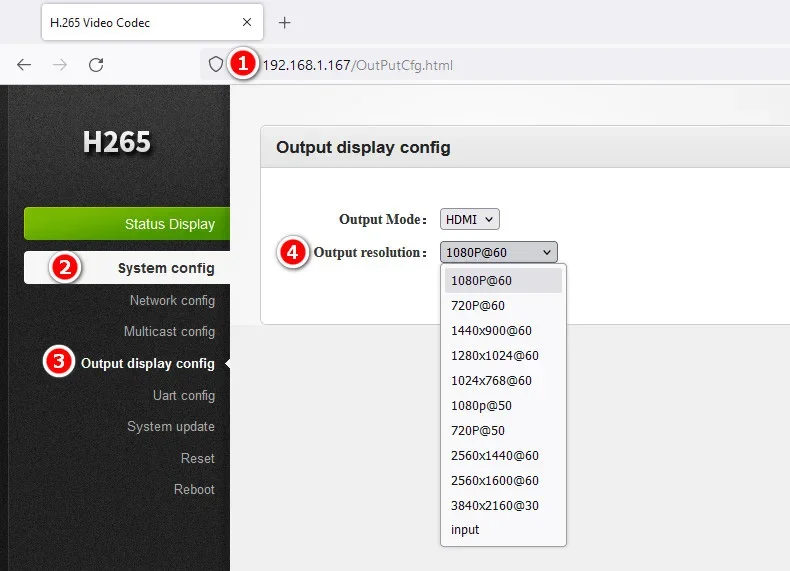Select 1440x900@60 resolution option

(x=491, y=330)
